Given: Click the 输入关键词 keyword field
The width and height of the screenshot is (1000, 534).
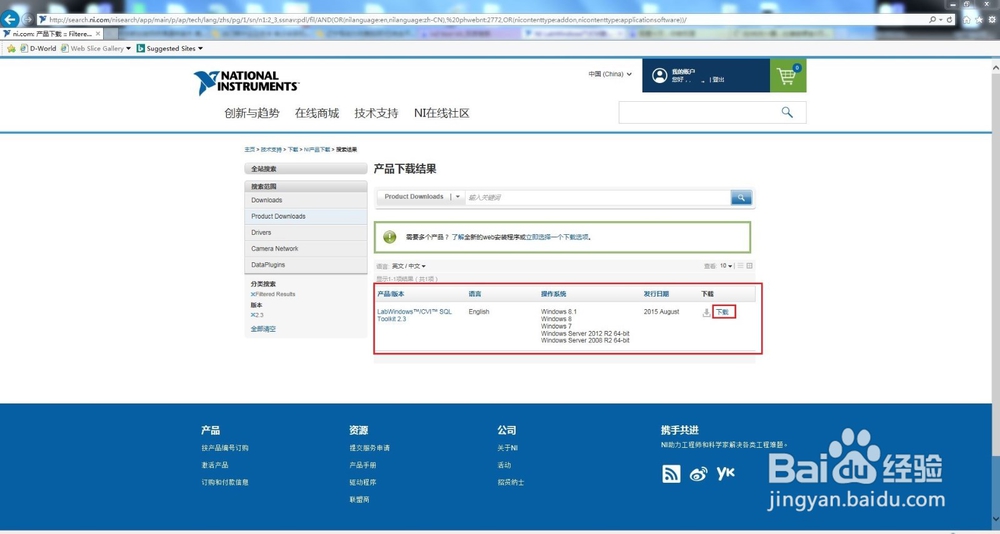Looking at the screenshot, I should point(598,198).
